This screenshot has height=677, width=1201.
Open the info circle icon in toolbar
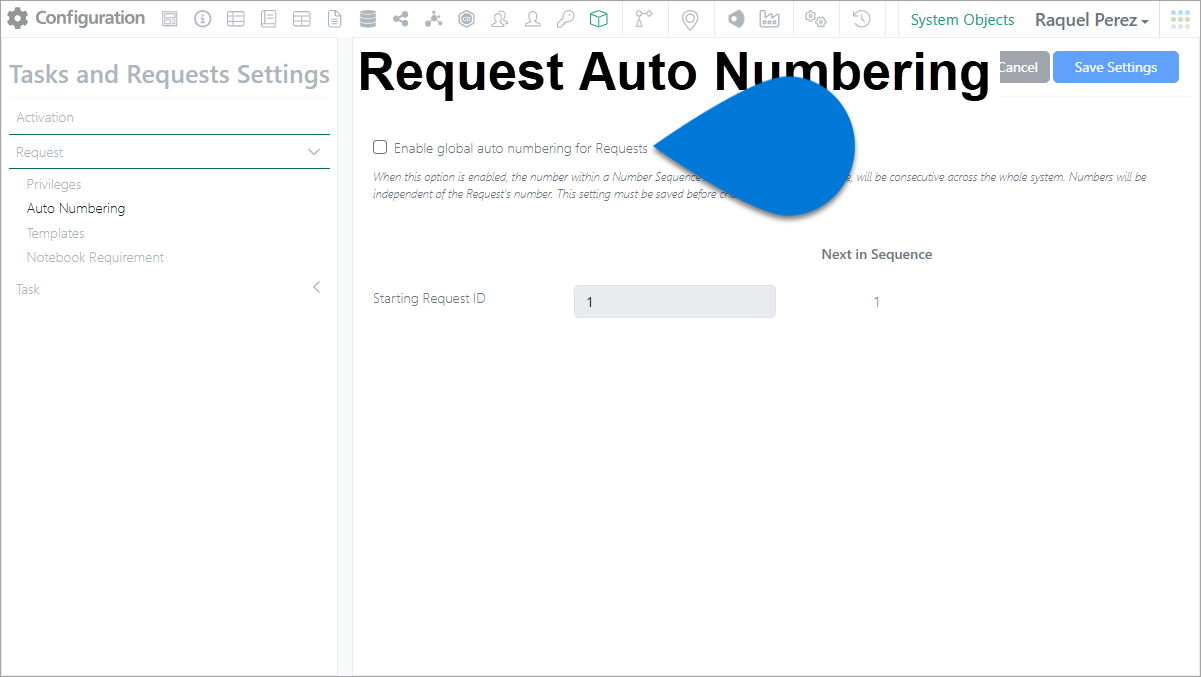(202, 19)
